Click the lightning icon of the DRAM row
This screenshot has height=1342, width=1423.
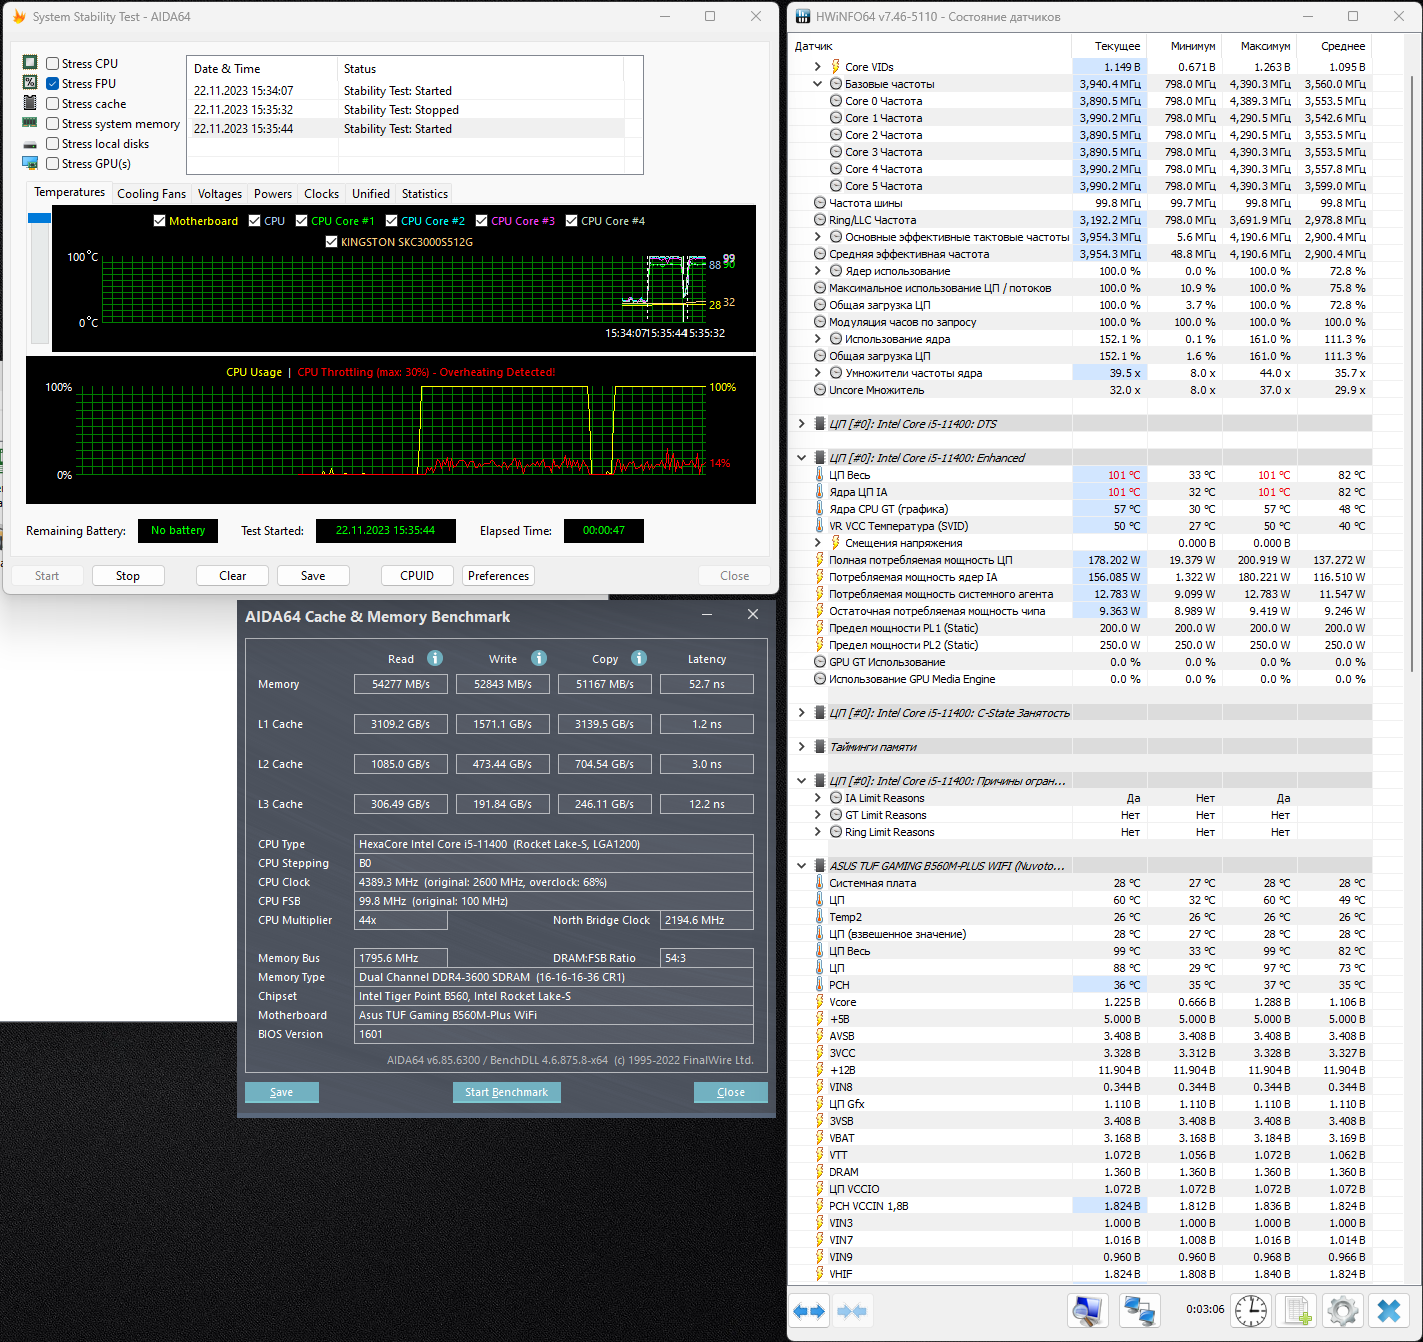[x=820, y=1172]
